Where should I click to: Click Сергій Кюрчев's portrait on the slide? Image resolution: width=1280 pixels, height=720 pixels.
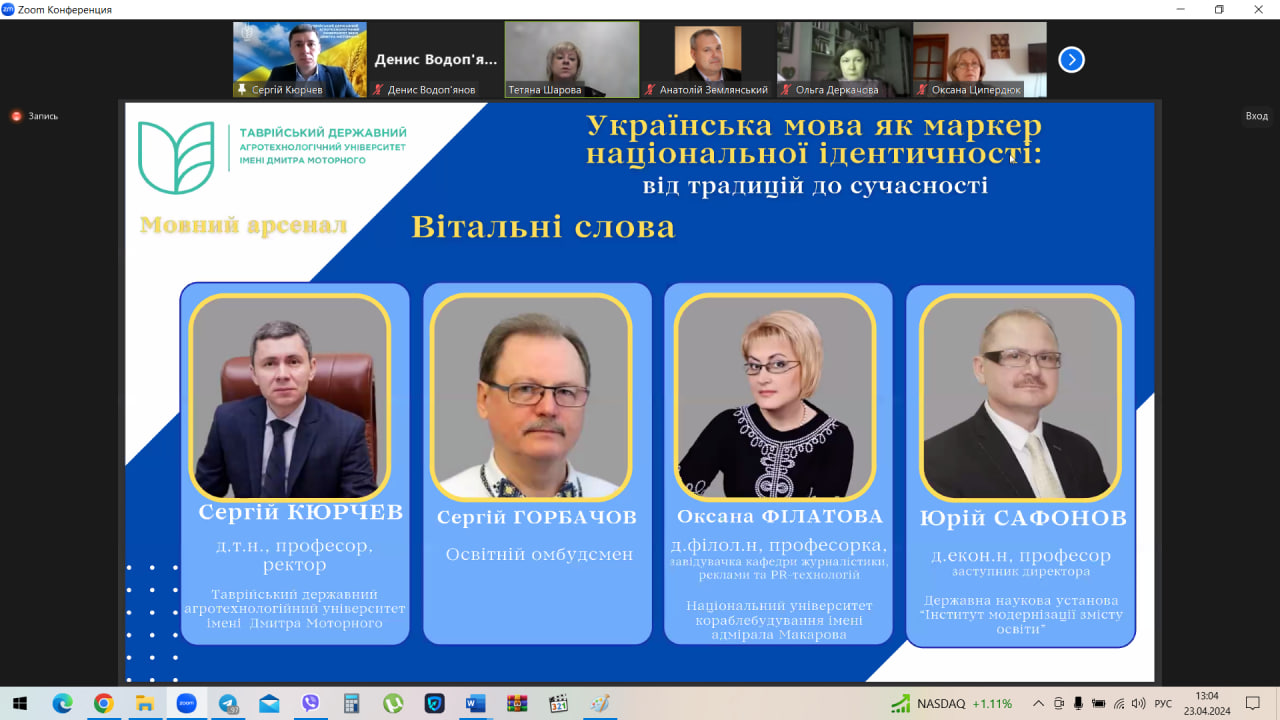pos(289,397)
